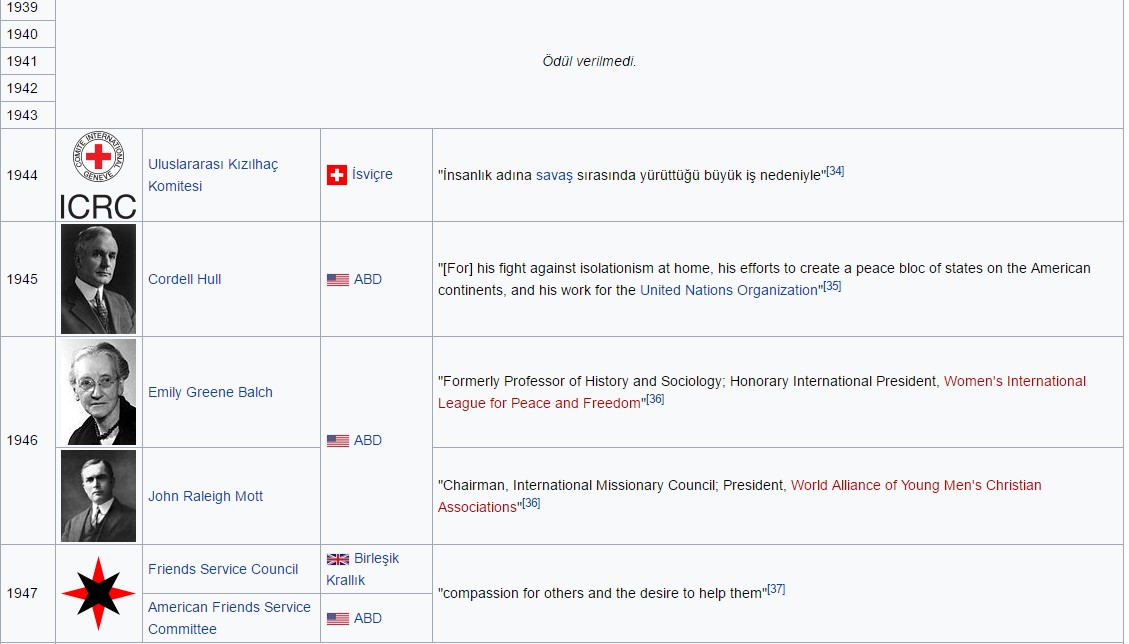The height and width of the screenshot is (644, 1129).
Task: Select the year cell 1942
Action: [x=27, y=88]
